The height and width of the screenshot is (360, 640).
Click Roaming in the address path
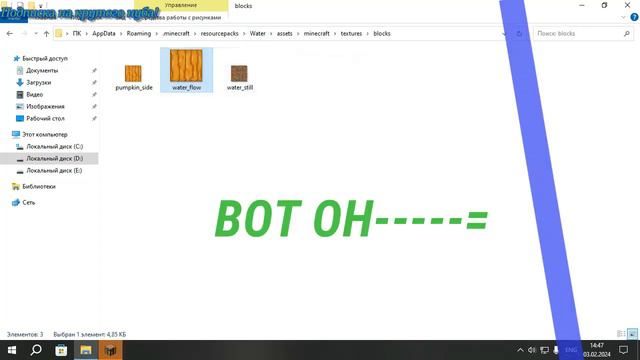tap(139, 33)
